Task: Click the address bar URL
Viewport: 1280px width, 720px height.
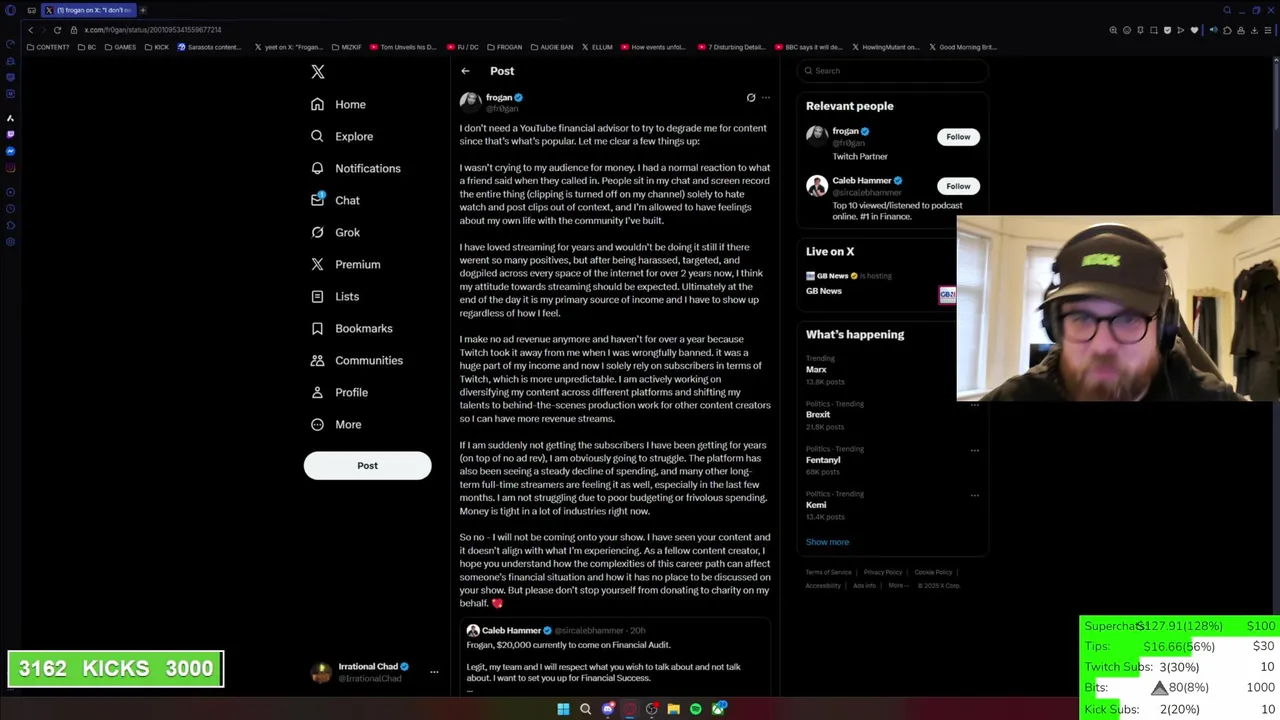Action: (x=152, y=30)
